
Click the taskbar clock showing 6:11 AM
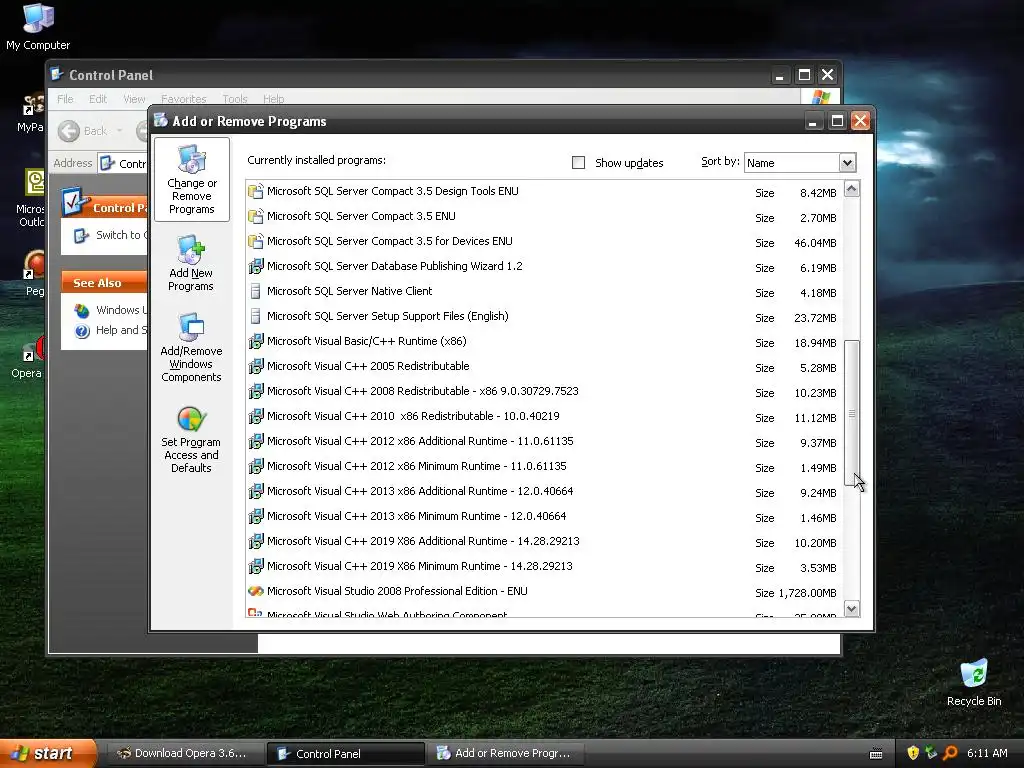point(987,753)
